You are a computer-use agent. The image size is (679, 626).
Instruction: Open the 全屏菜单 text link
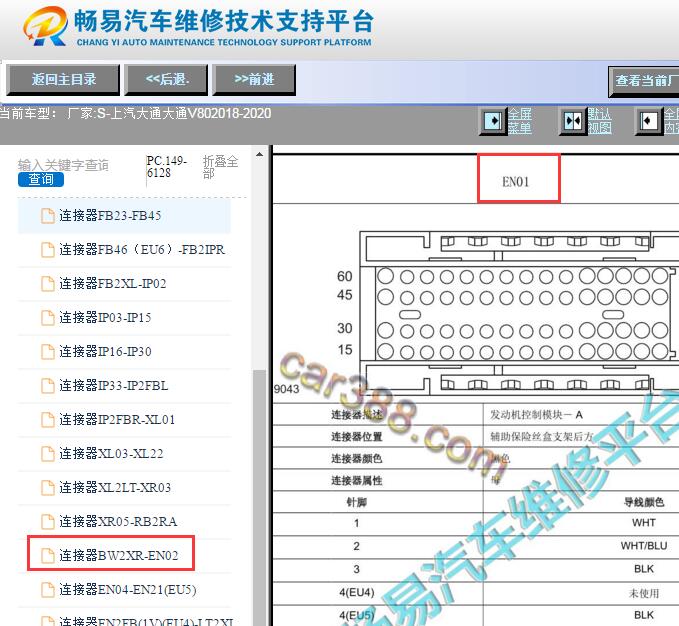[x=520, y=121]
